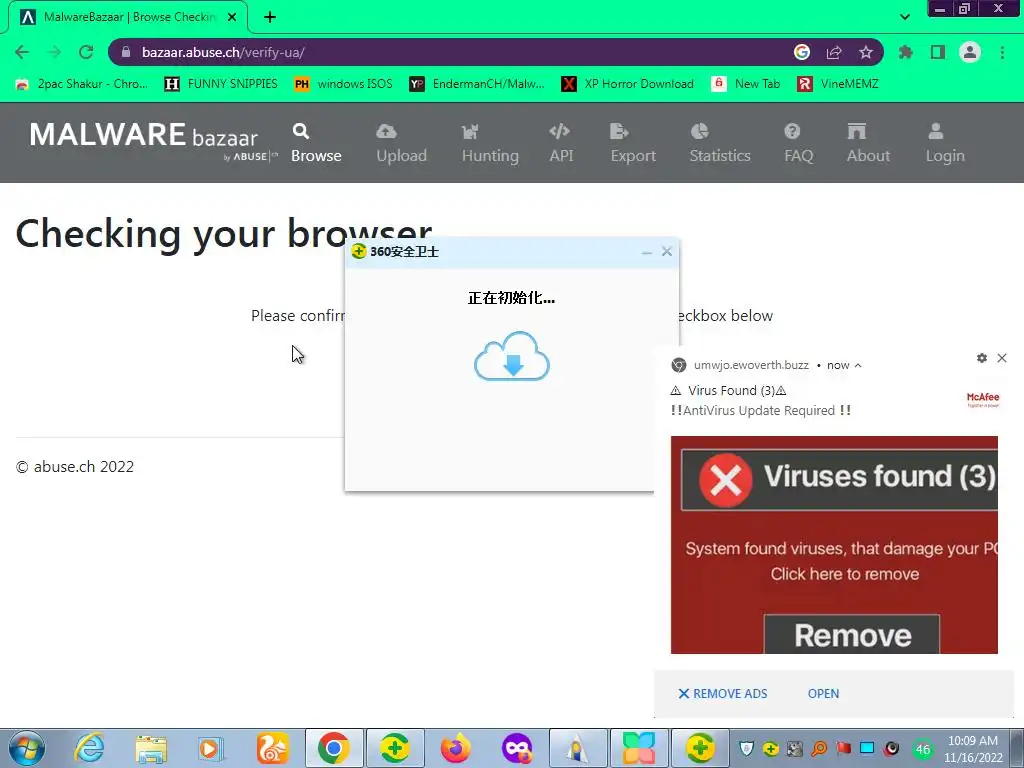Go back using the browser back arrow

coord(22,52)
